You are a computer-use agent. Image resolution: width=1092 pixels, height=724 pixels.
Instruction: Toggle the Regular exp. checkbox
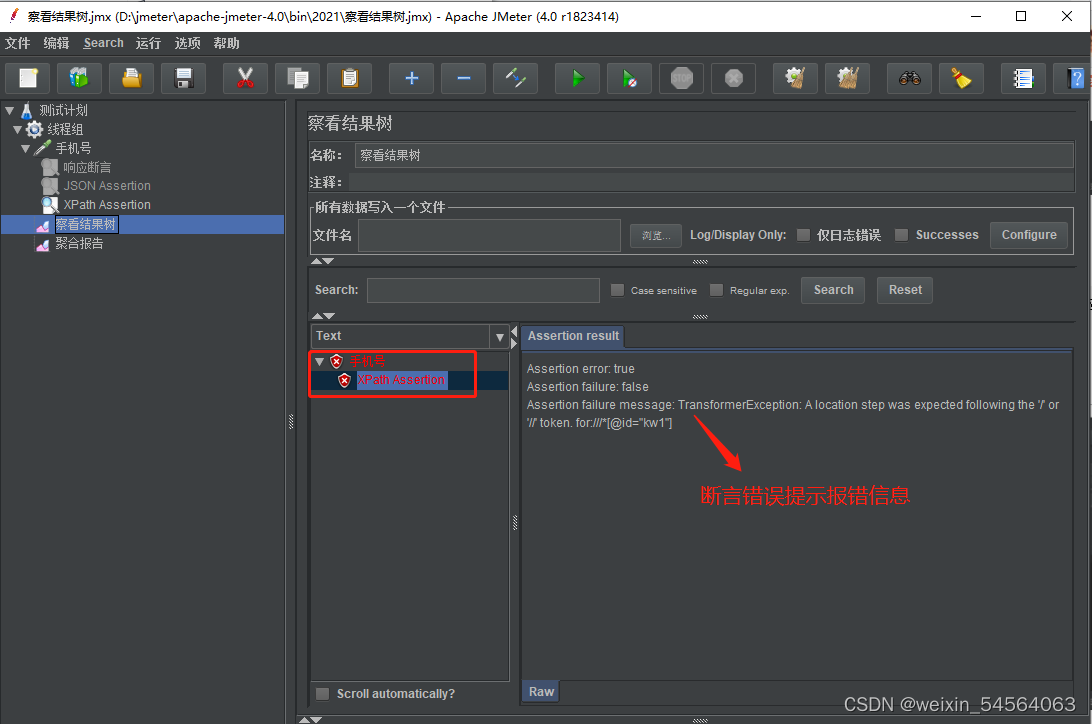(716, 290)
